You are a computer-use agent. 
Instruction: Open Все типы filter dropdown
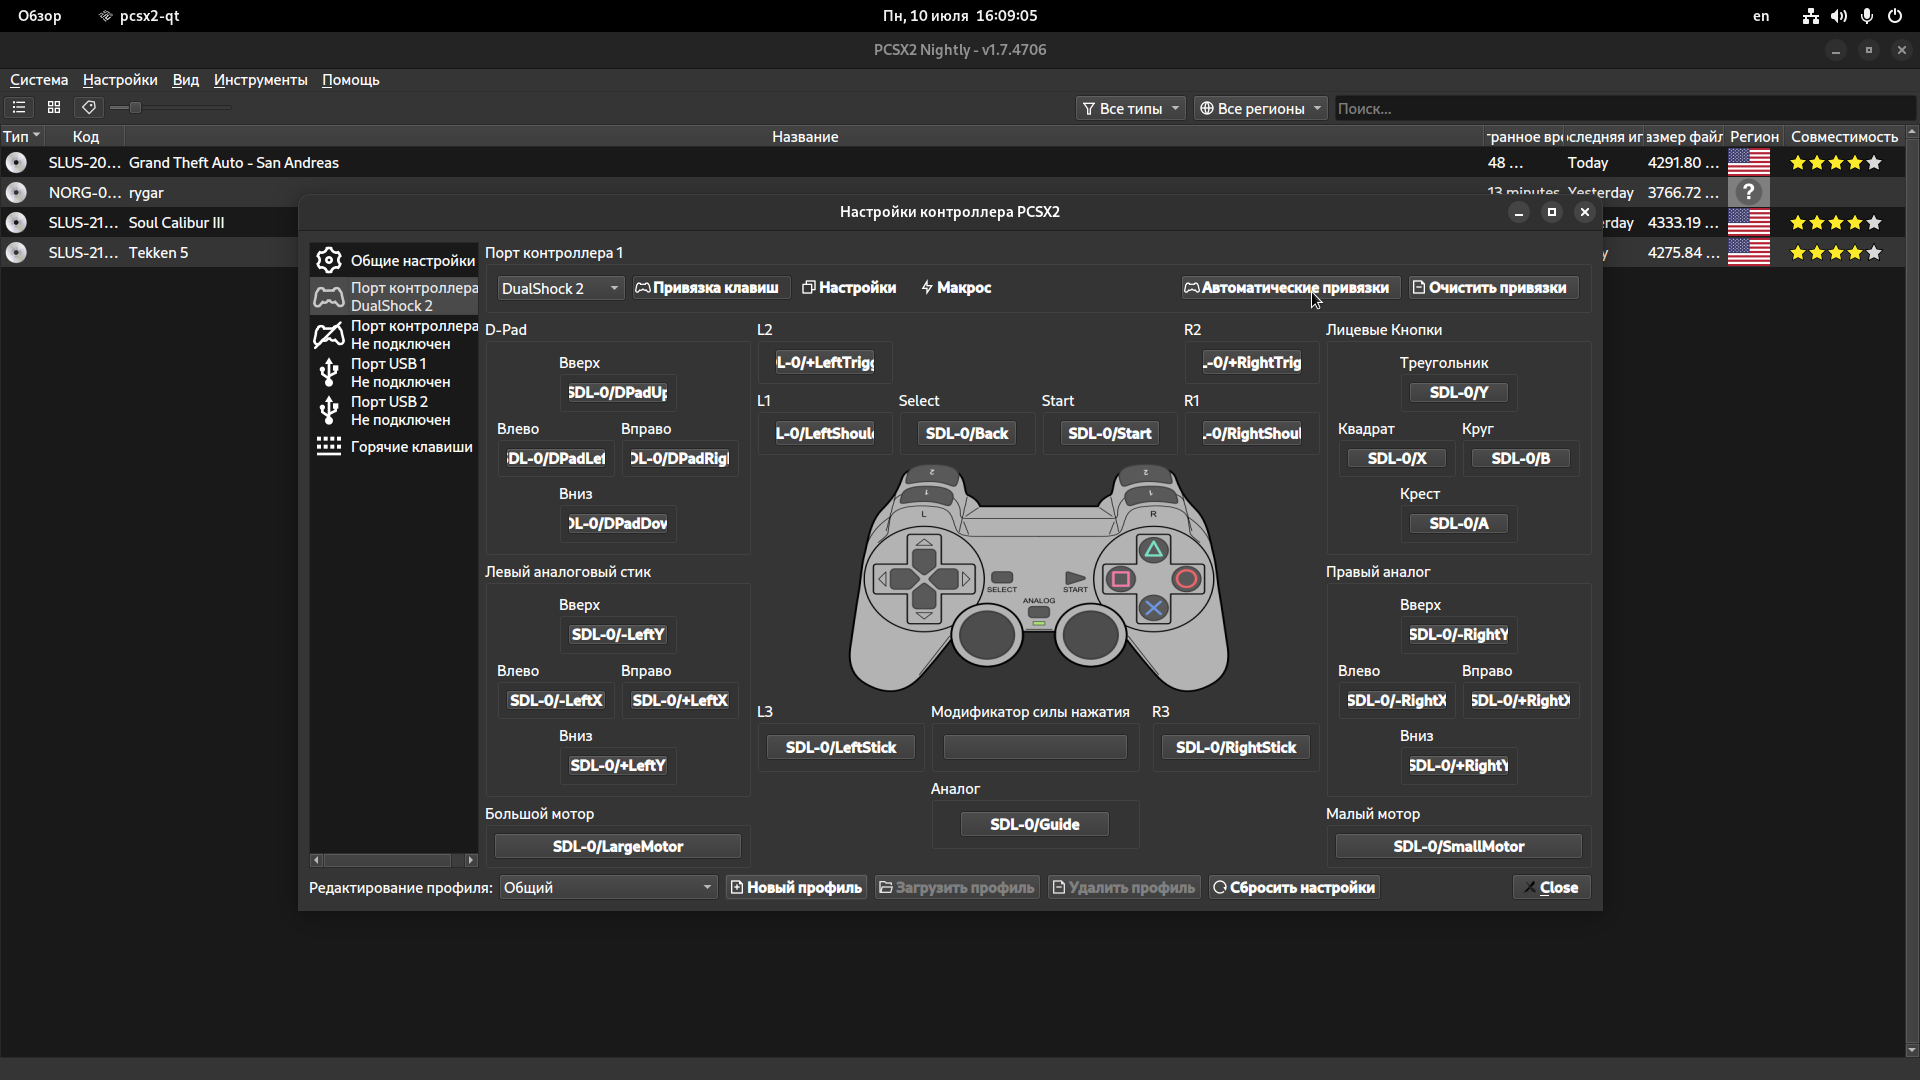[1131, 108]
